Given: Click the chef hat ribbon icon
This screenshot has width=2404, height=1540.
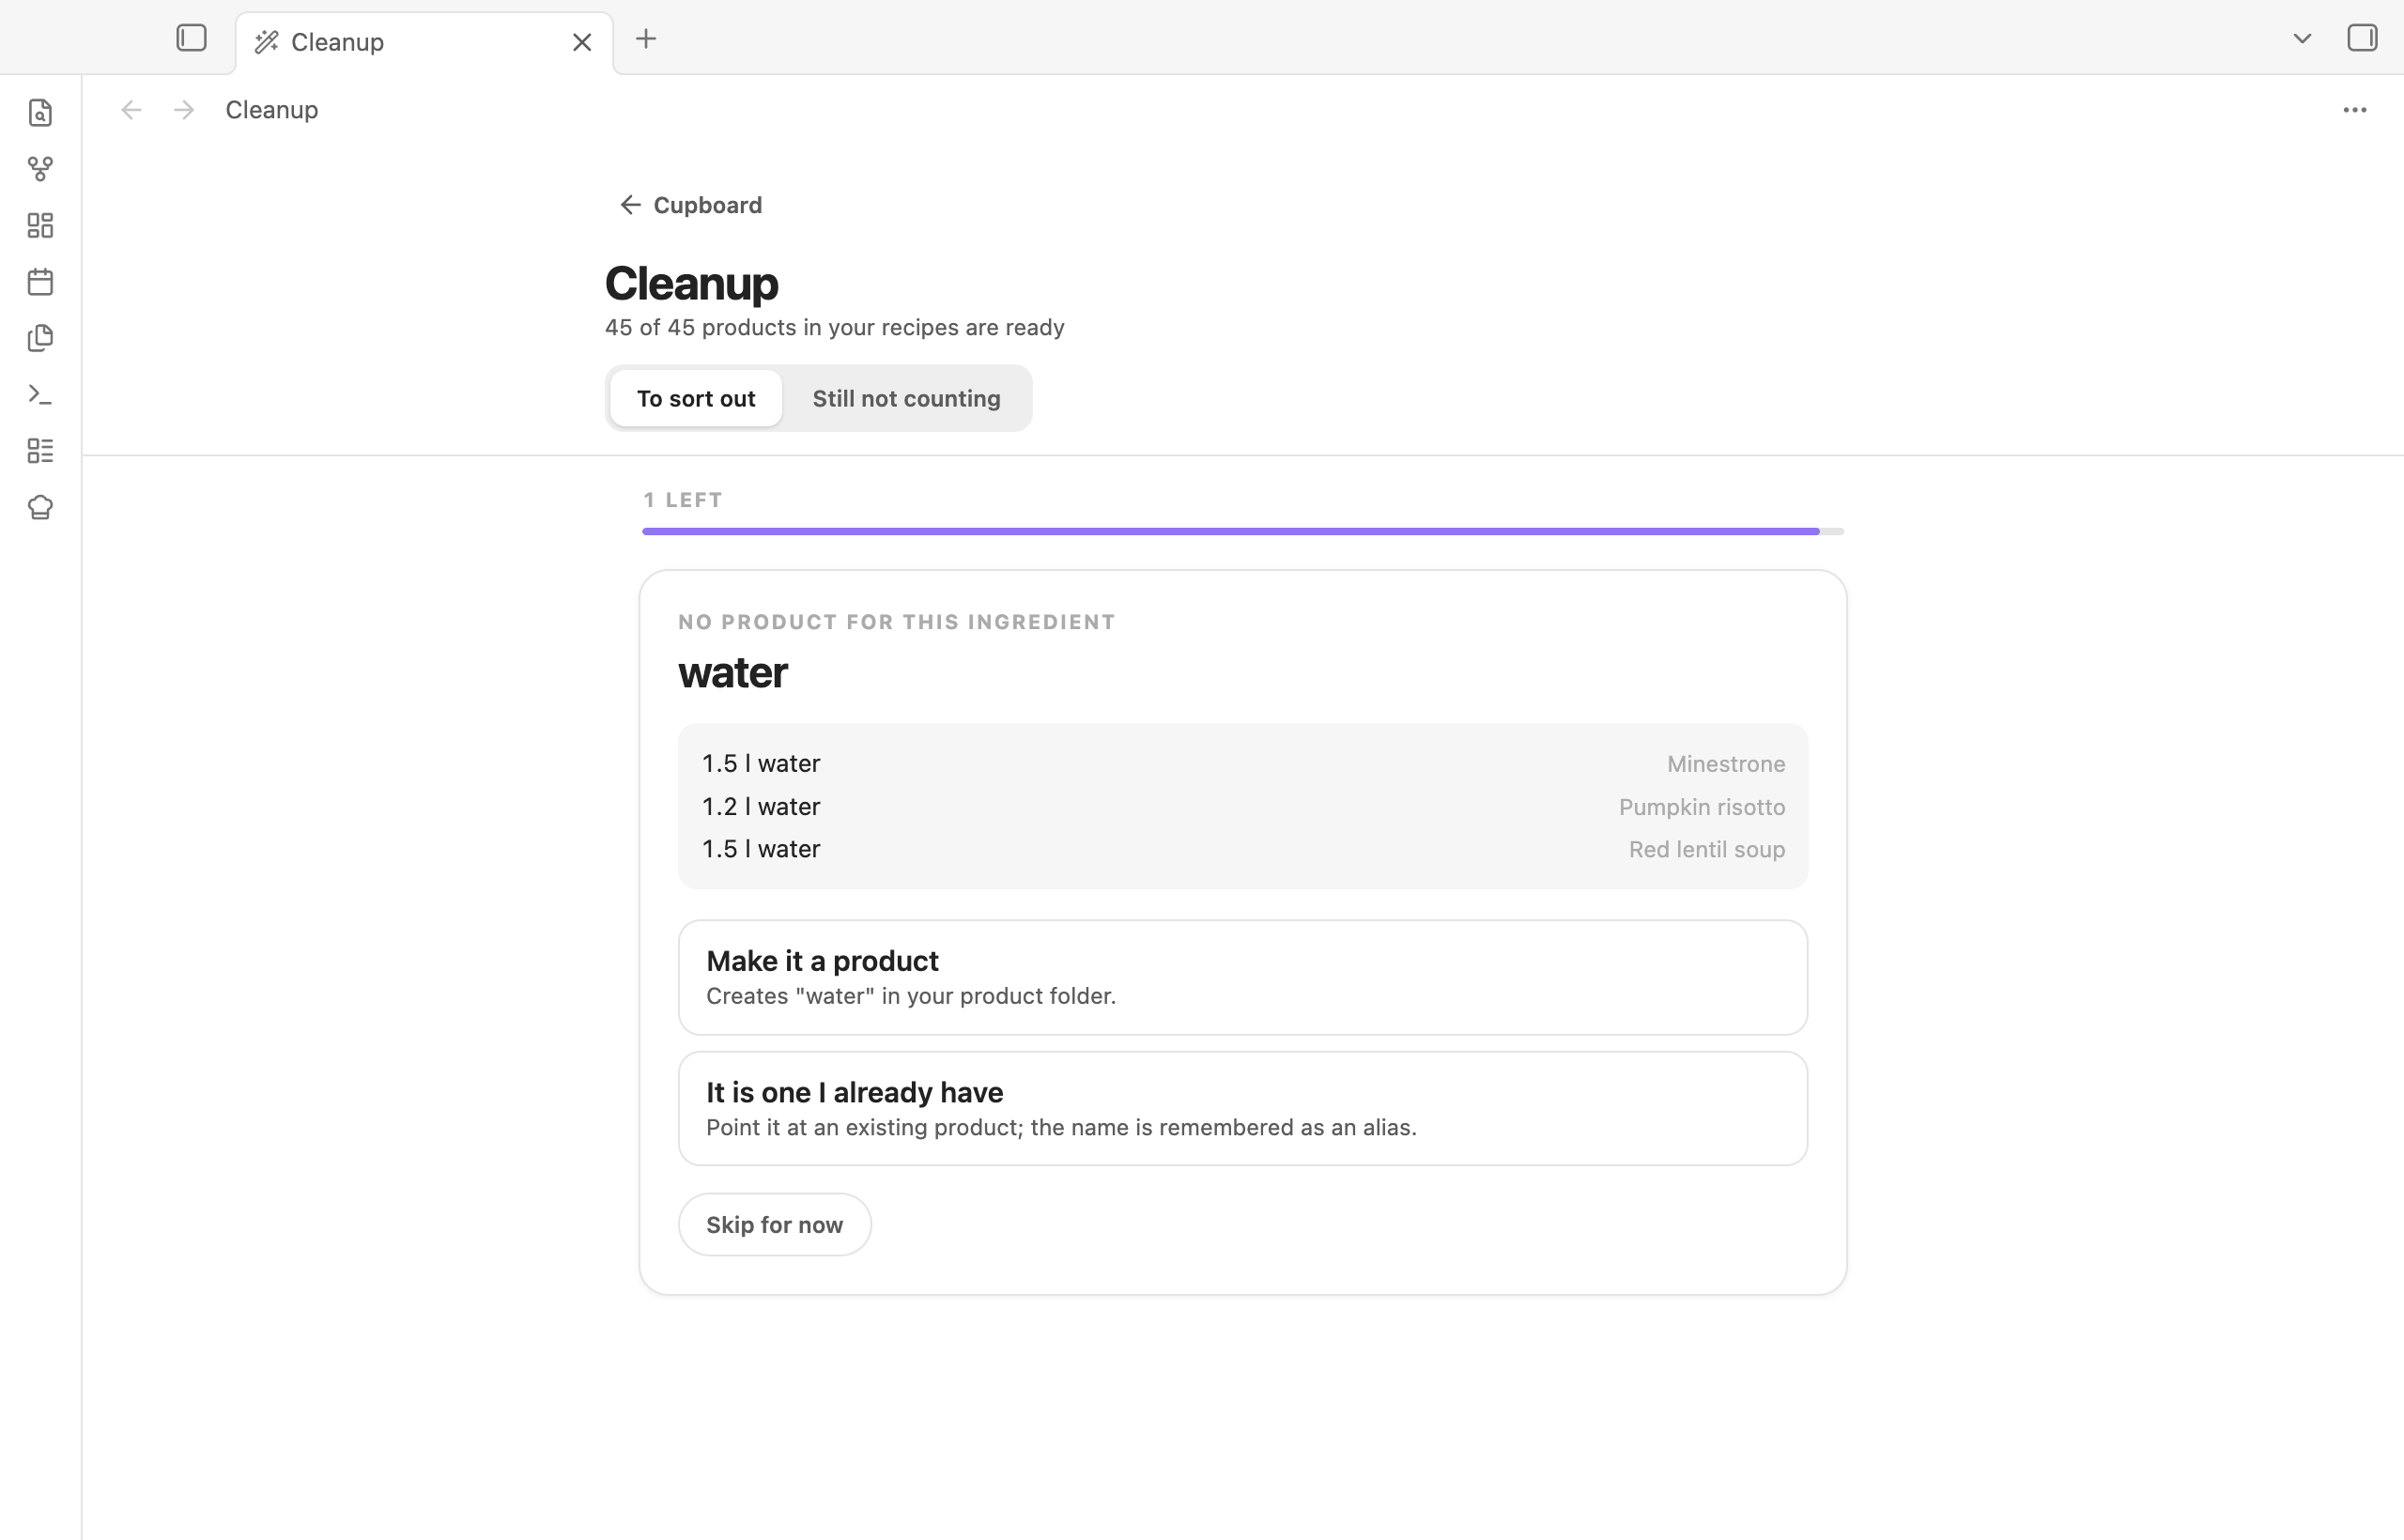Looking at the screenshot, I should click(40, 507).
